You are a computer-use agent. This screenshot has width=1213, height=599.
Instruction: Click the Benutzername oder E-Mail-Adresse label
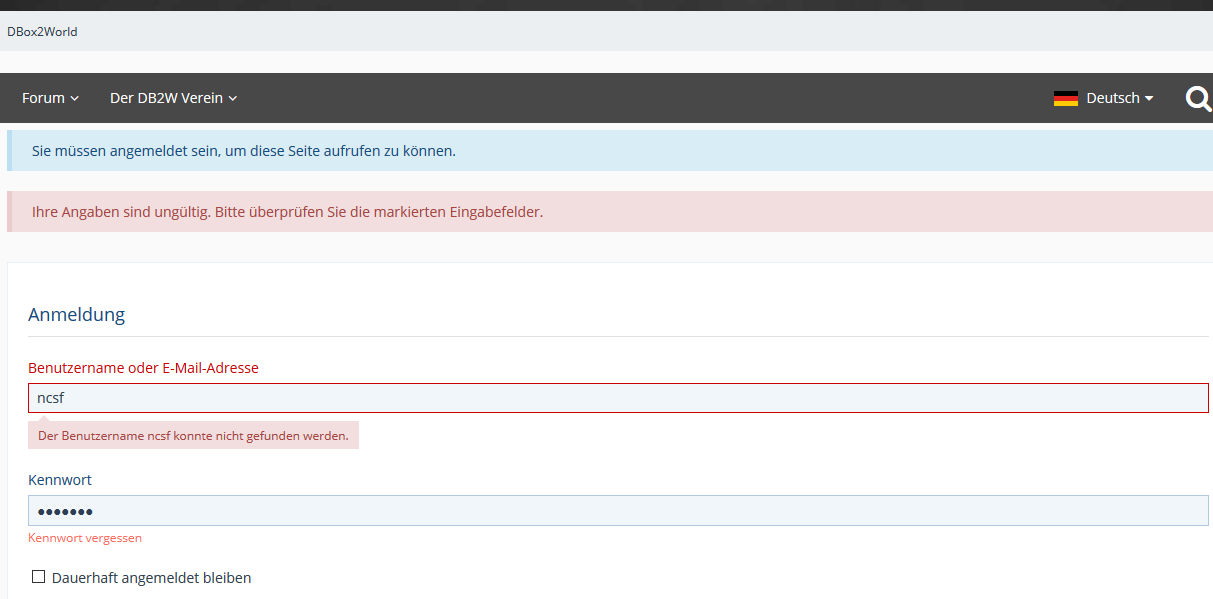143,368
